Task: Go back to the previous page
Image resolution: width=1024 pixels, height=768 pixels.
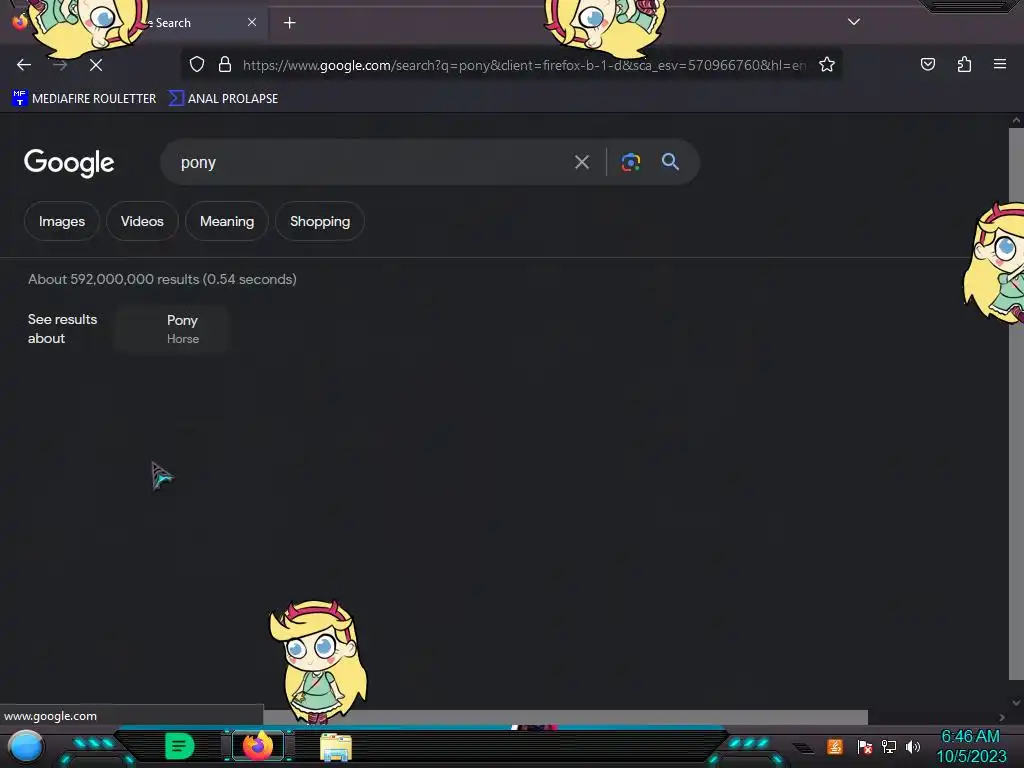Action: click(24, 65)
